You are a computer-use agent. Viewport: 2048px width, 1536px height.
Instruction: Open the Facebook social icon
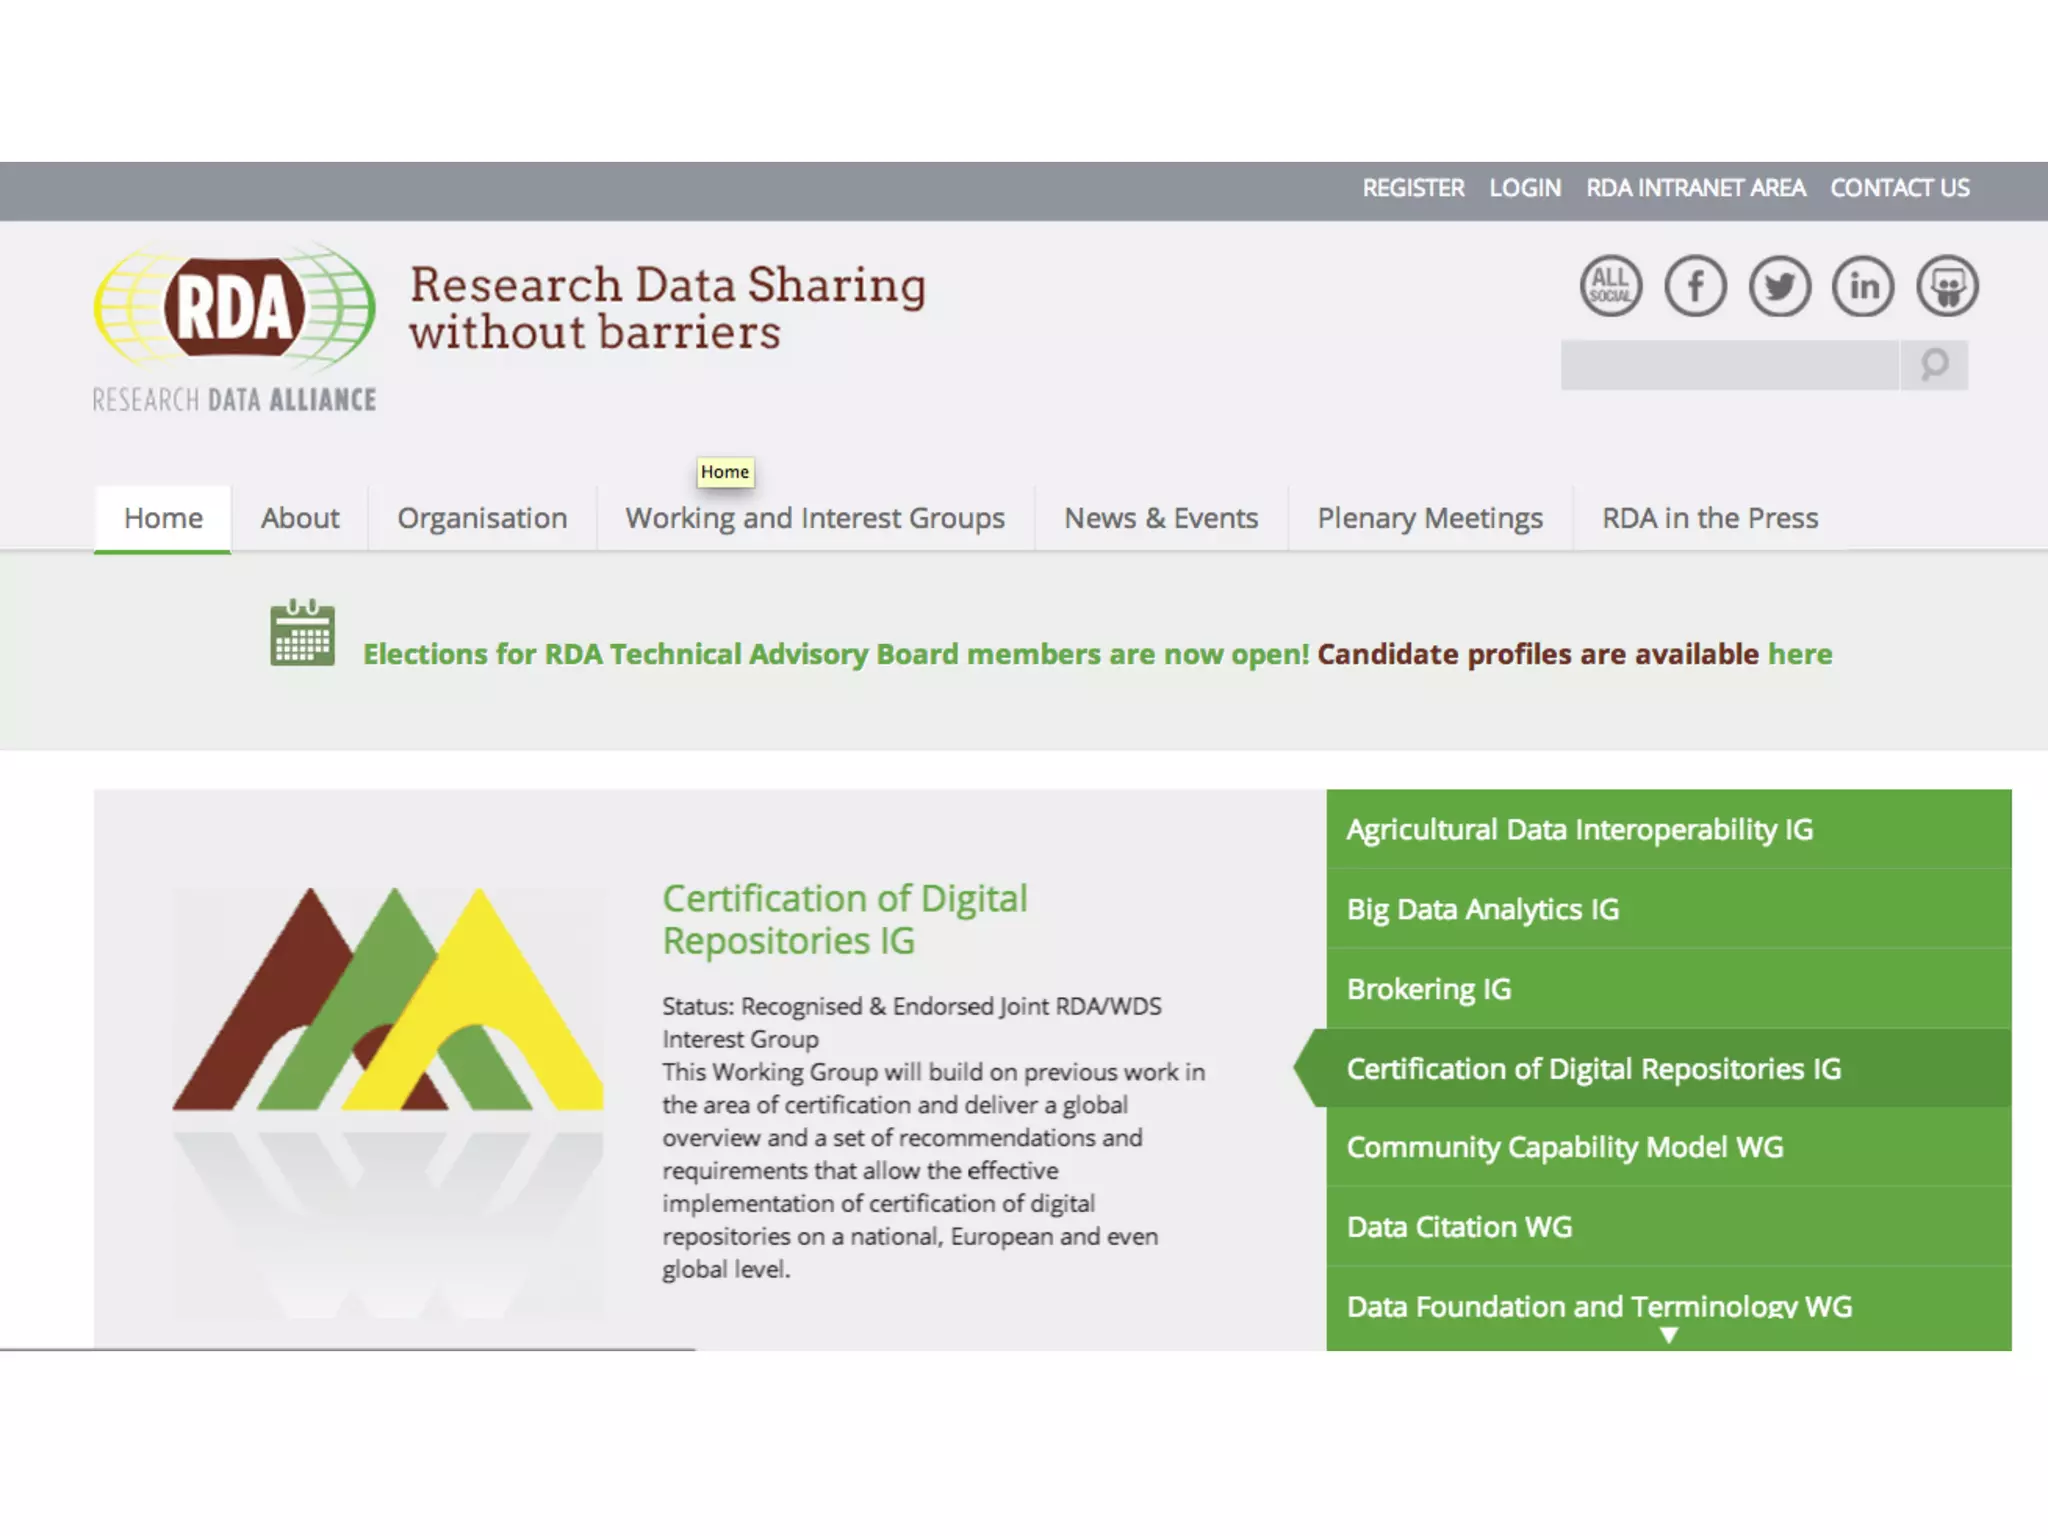[1695, 286]
